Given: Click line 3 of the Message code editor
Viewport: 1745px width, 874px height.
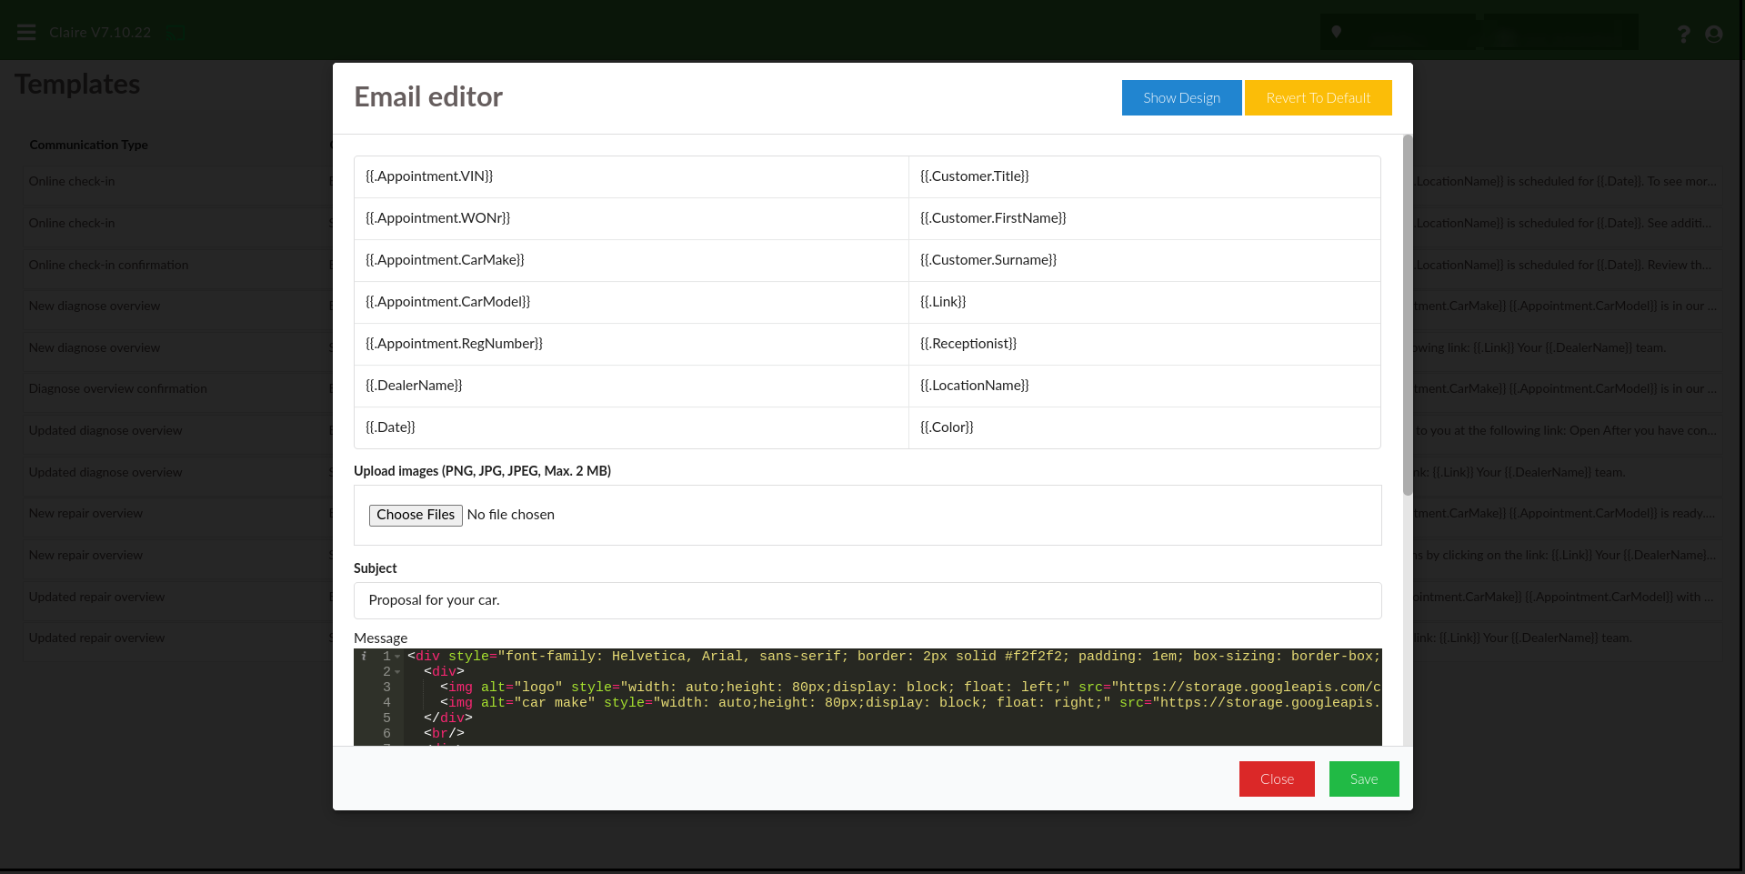Looking at the screenshot, I should tap(890, 688).
